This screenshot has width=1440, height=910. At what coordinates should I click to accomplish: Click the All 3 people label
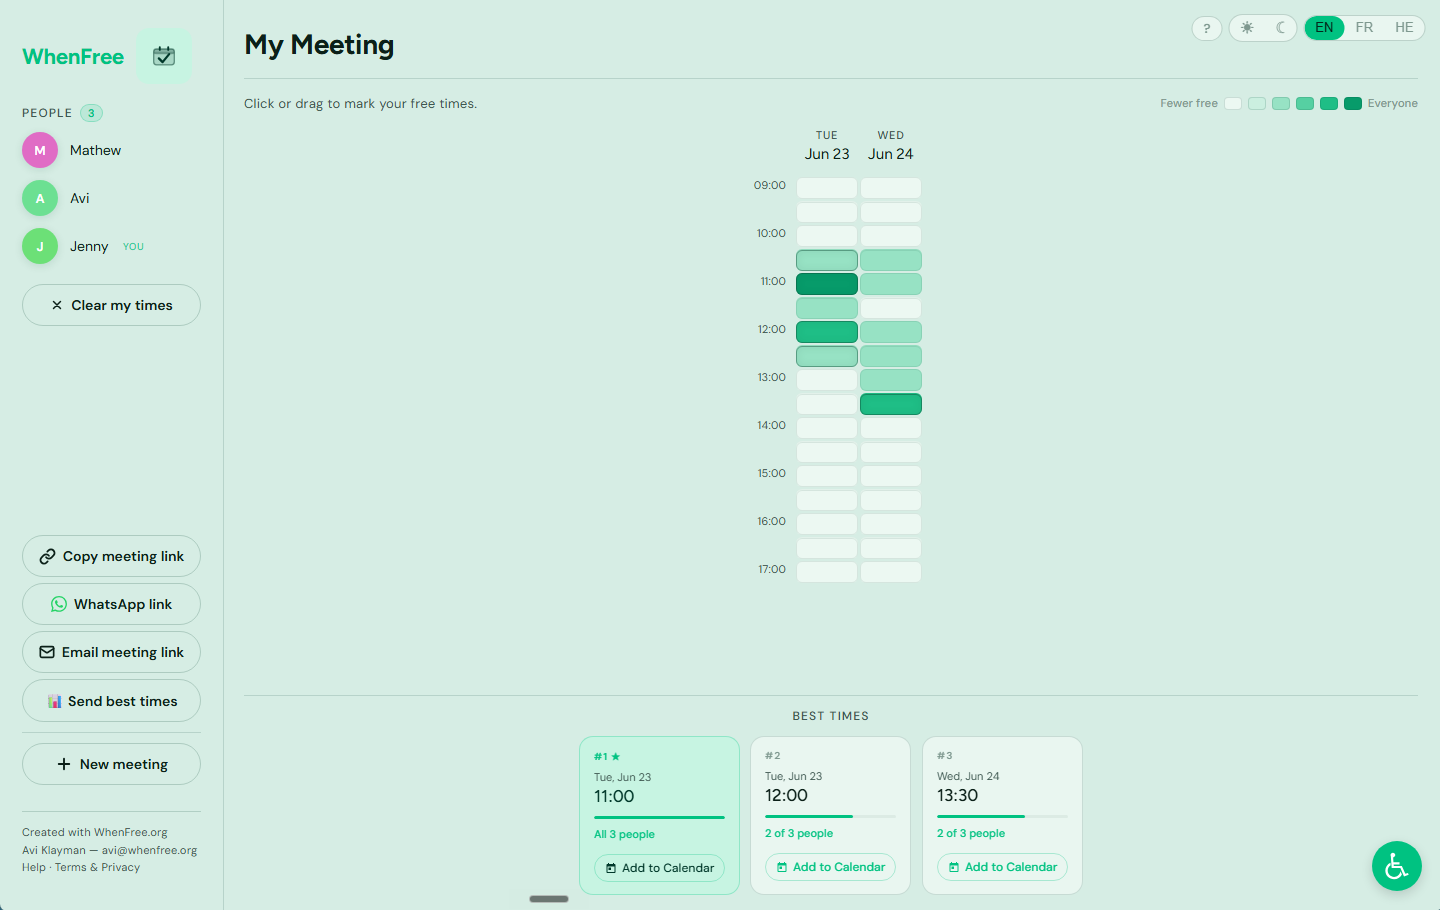[624, 834]
